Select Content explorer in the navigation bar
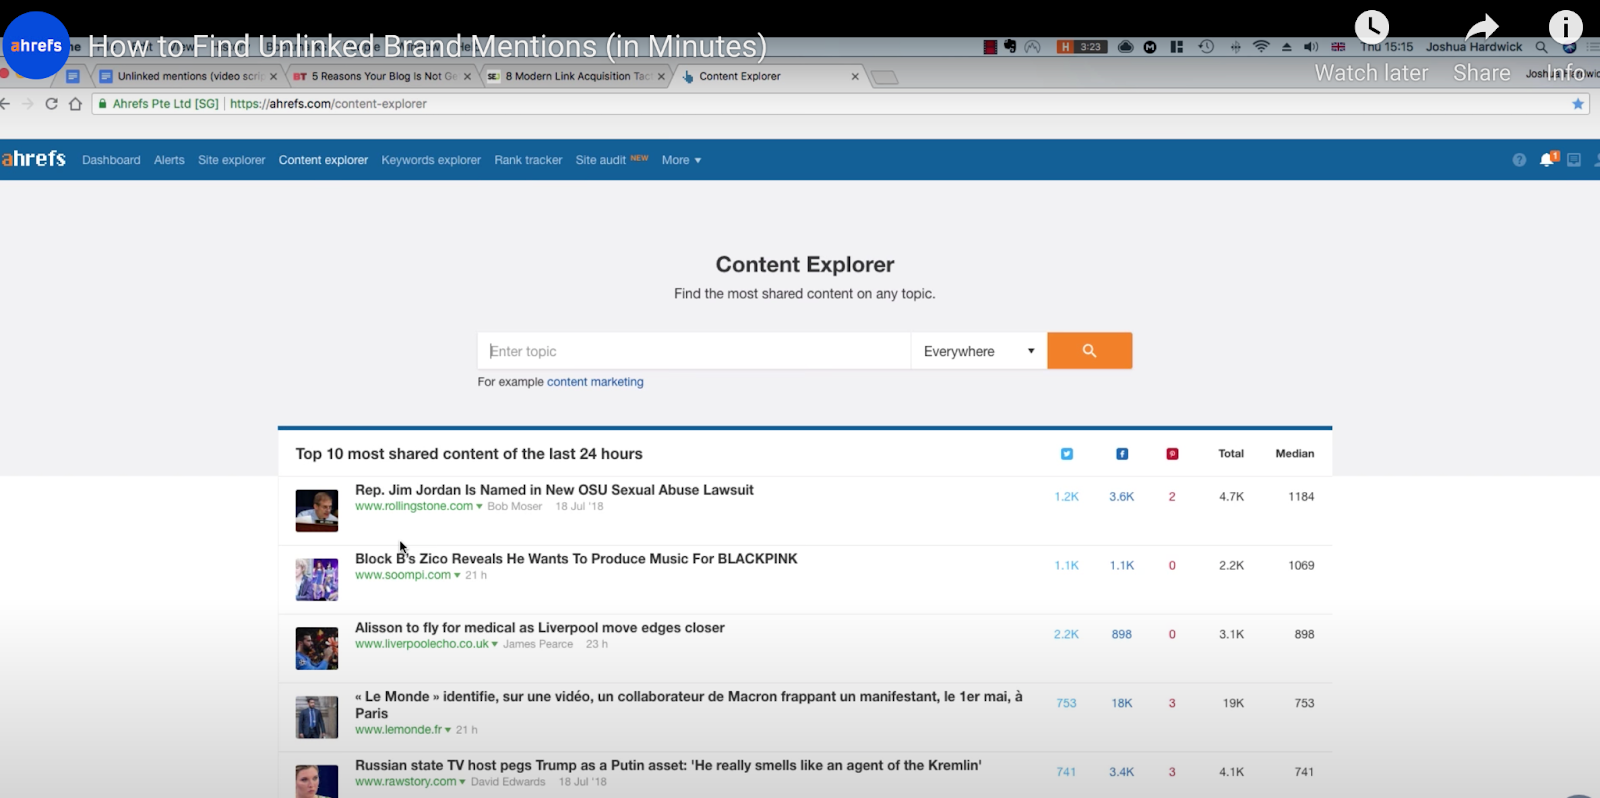1600x798 pixels. 323,160
